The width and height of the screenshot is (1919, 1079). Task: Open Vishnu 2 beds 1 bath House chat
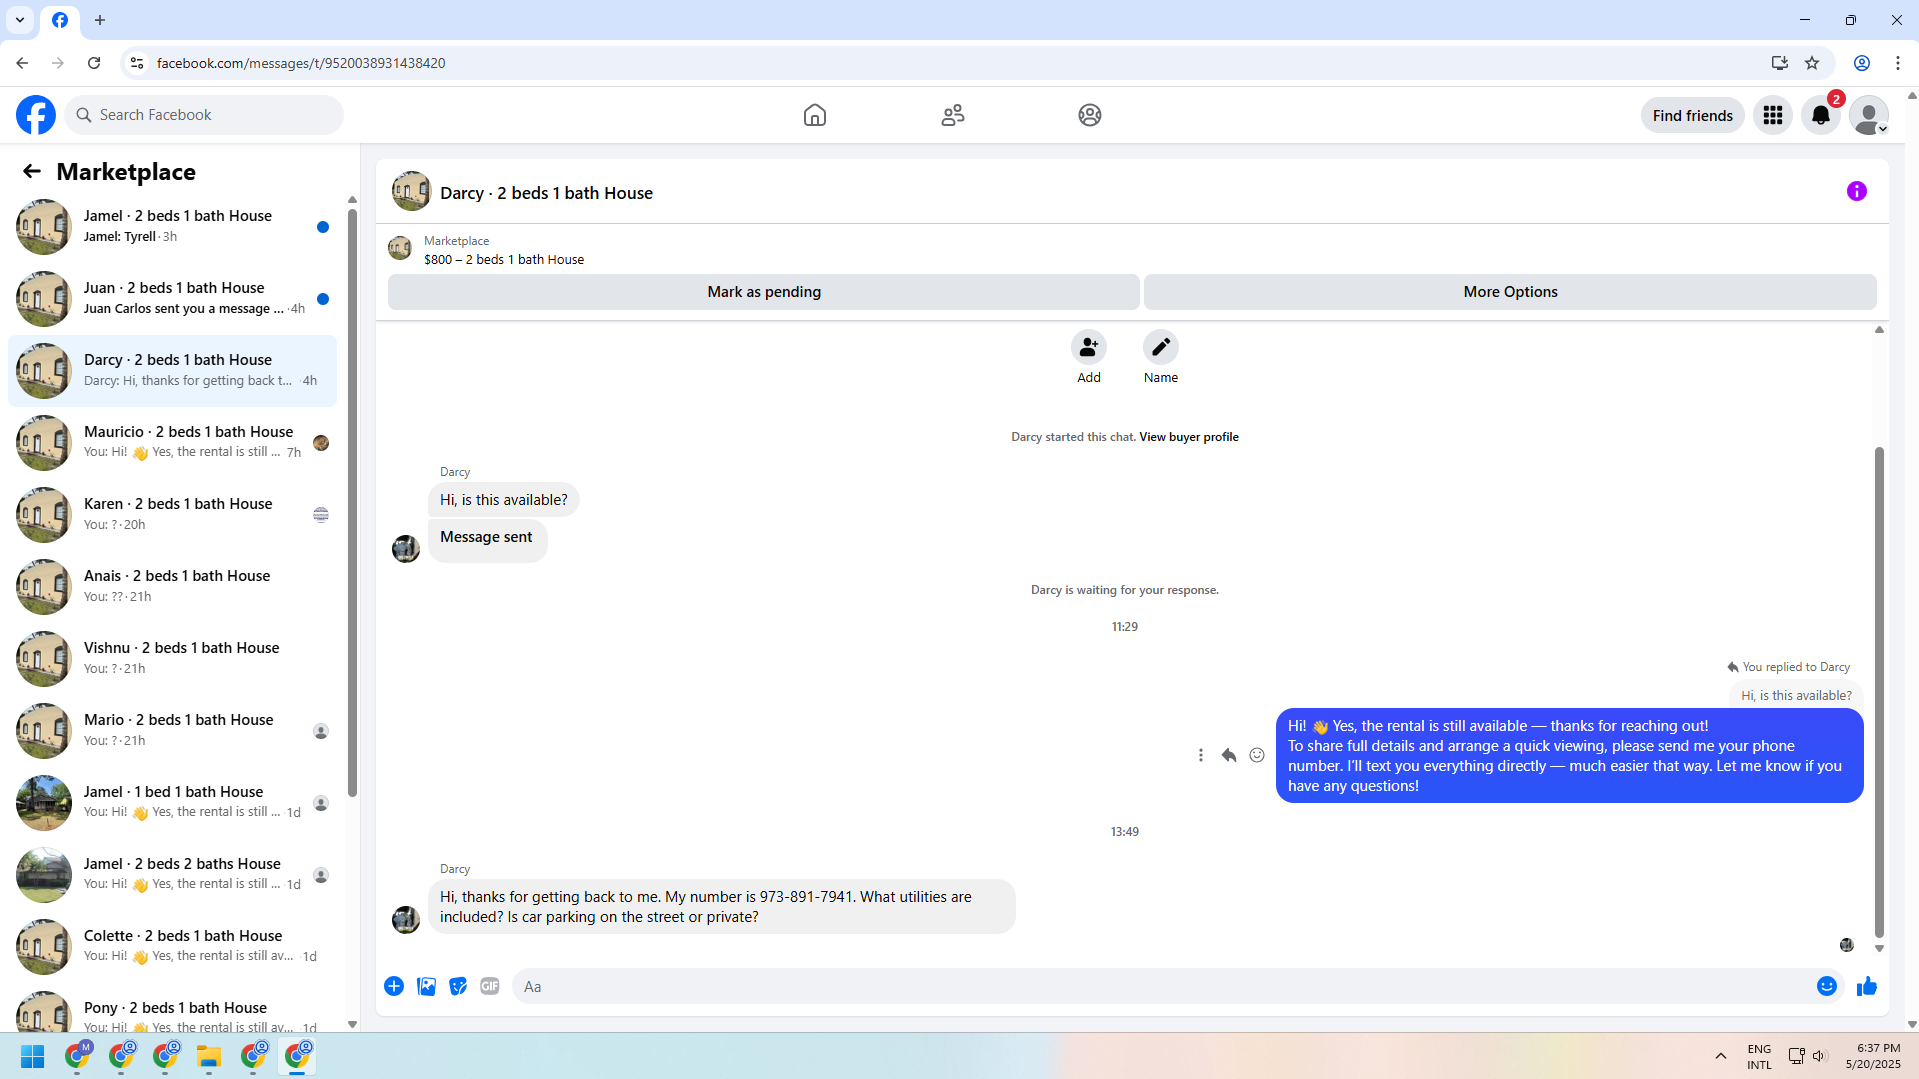pos(172,659)
